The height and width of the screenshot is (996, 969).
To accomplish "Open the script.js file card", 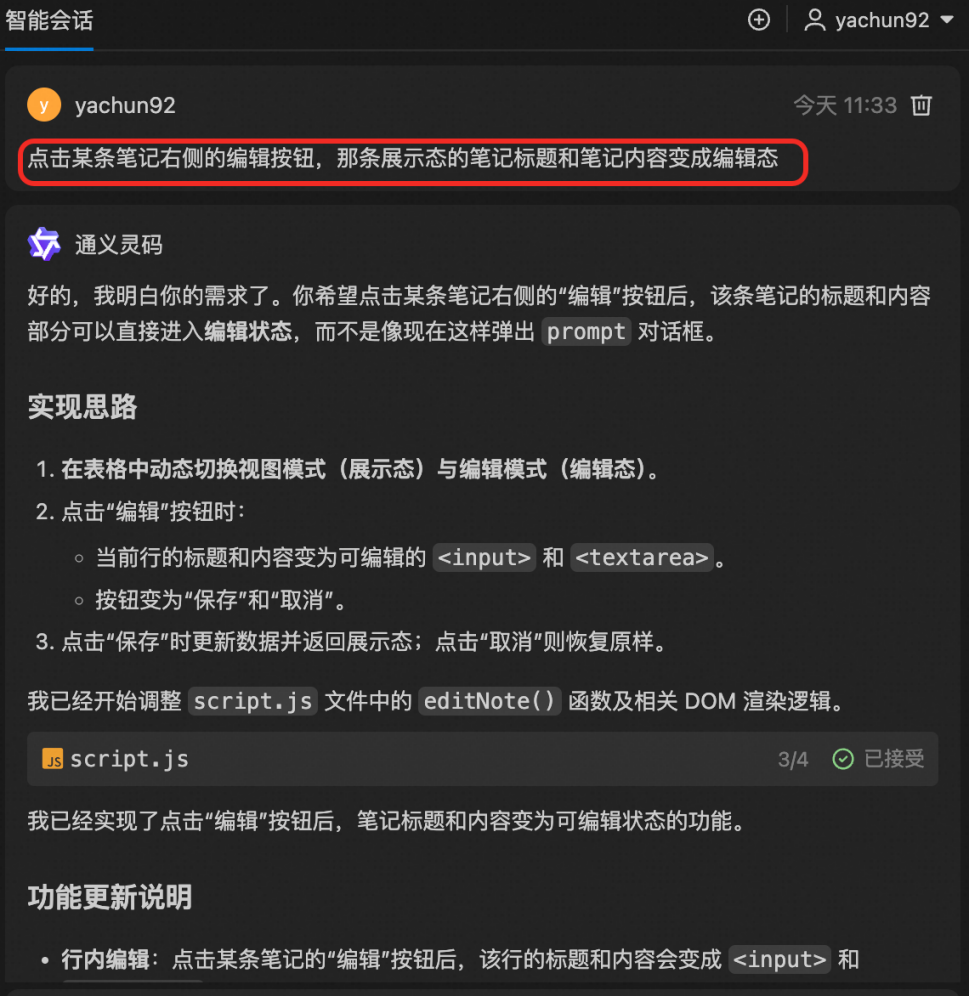I will click(x=482, y=758).
